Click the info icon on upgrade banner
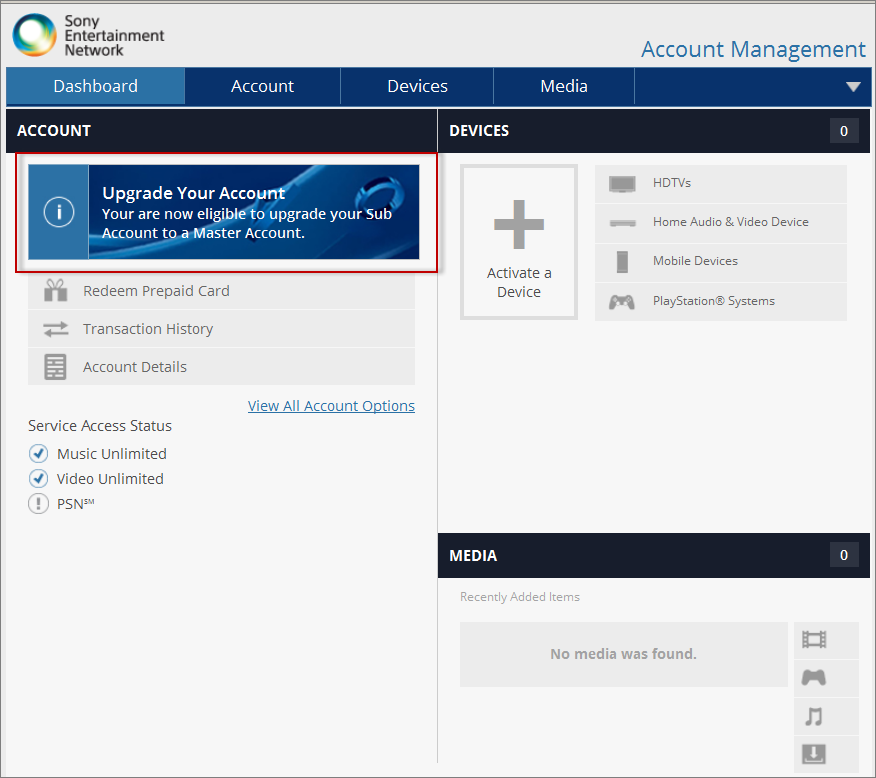This screenshot has width=876, height=778. [x=59, y=212]
